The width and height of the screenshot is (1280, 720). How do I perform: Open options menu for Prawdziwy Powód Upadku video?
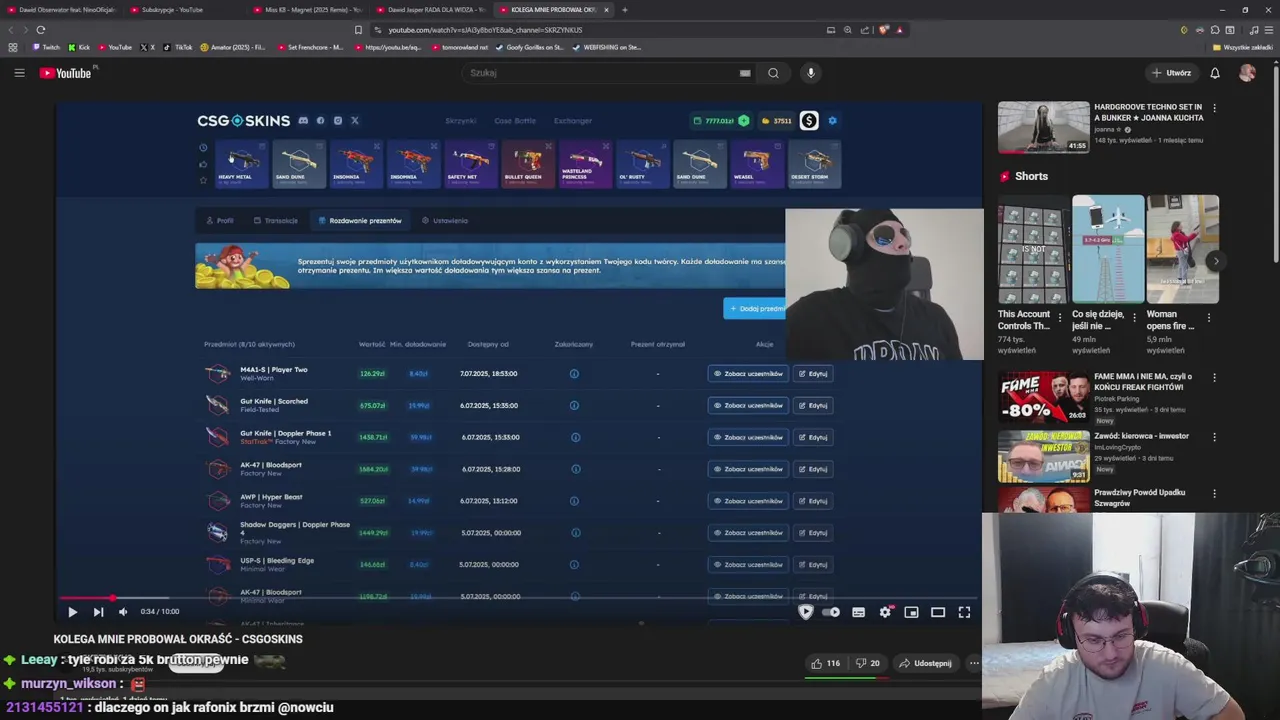pos(1214,494)
